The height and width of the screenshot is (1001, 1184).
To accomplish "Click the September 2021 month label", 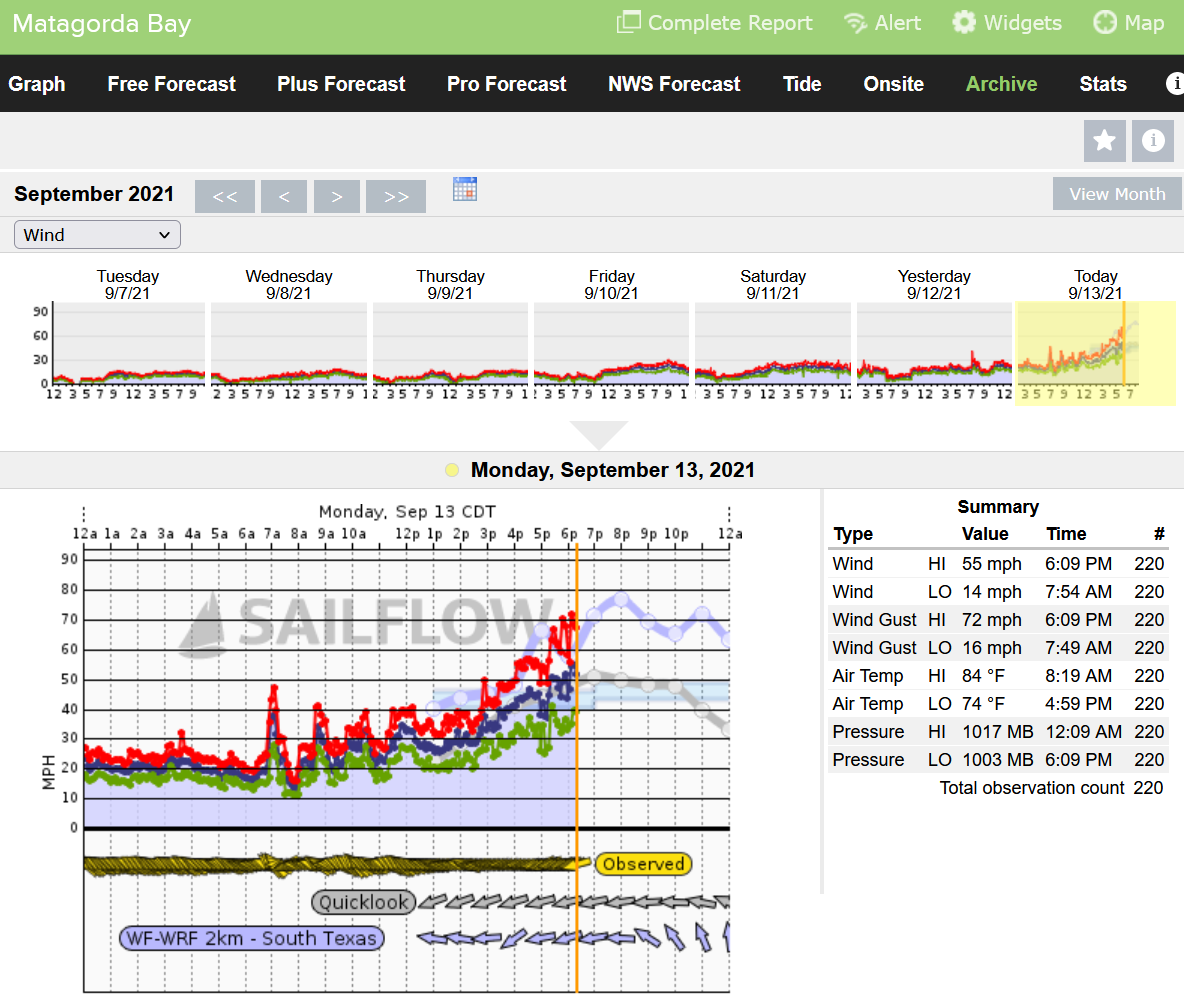I will (94, 194).
